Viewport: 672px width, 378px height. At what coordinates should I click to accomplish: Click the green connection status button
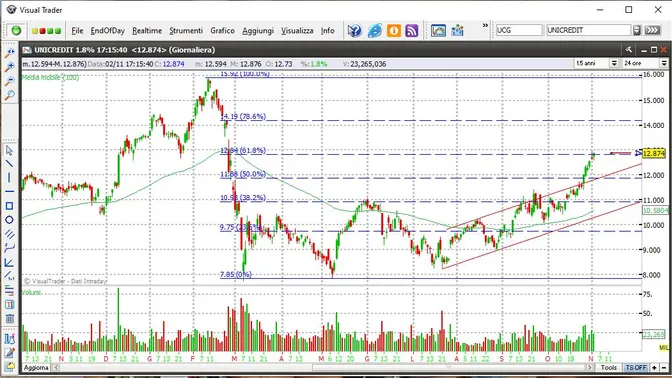(x=16, y=30)
